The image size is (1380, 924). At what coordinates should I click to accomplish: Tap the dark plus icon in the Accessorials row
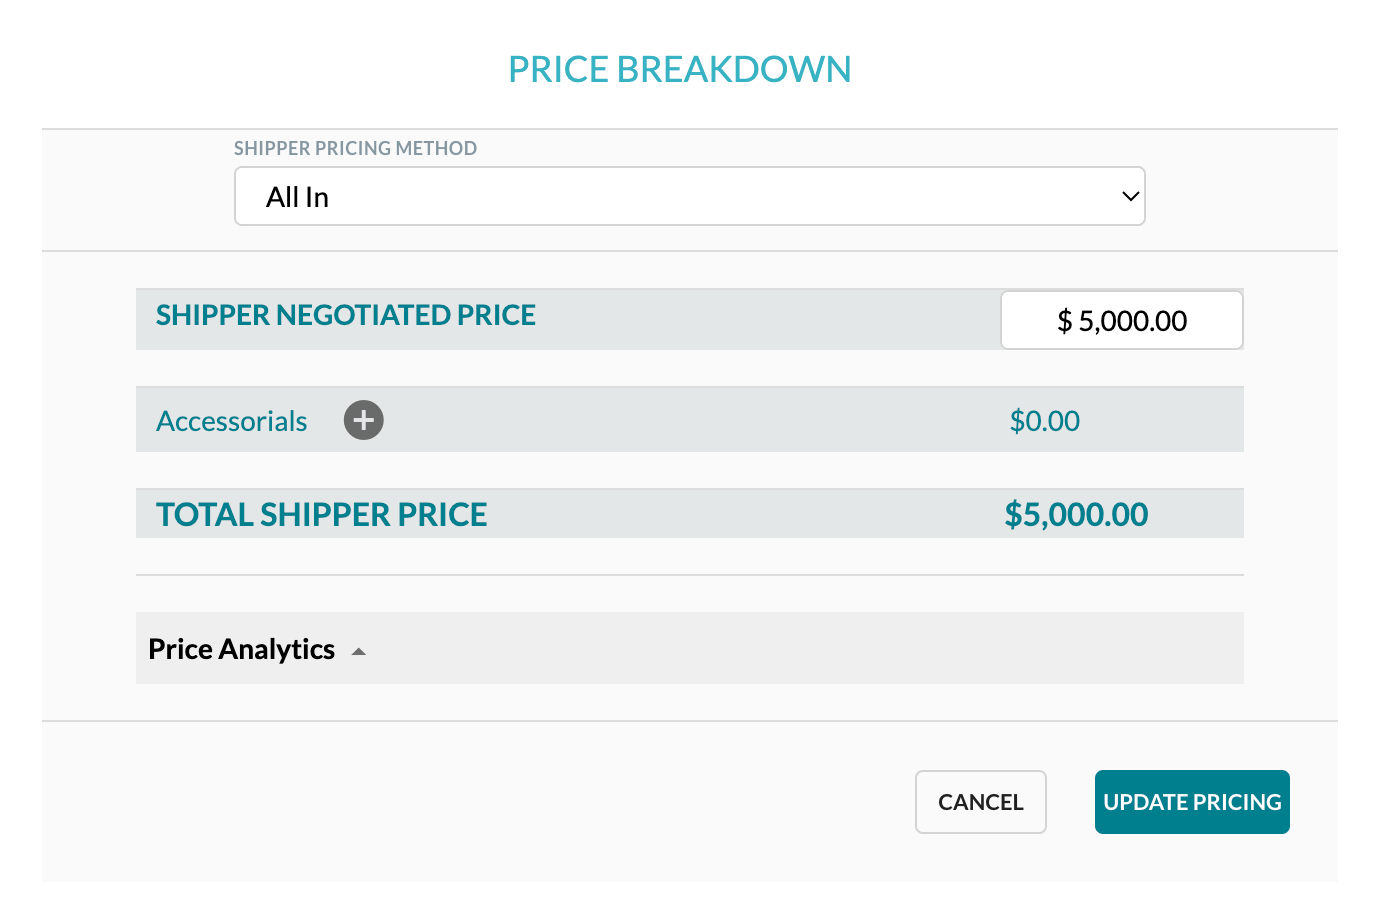point(363,420)
